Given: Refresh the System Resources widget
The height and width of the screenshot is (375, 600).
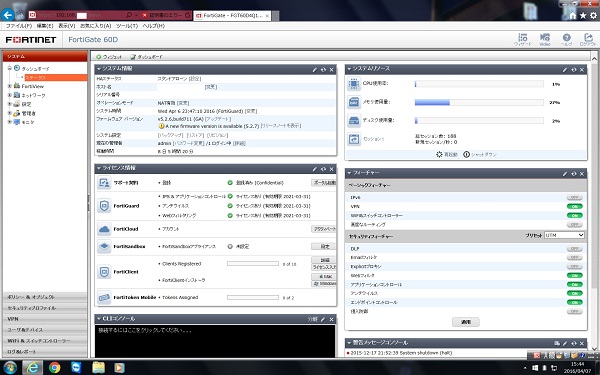Looking at the screenshot, I should (574, 70).
